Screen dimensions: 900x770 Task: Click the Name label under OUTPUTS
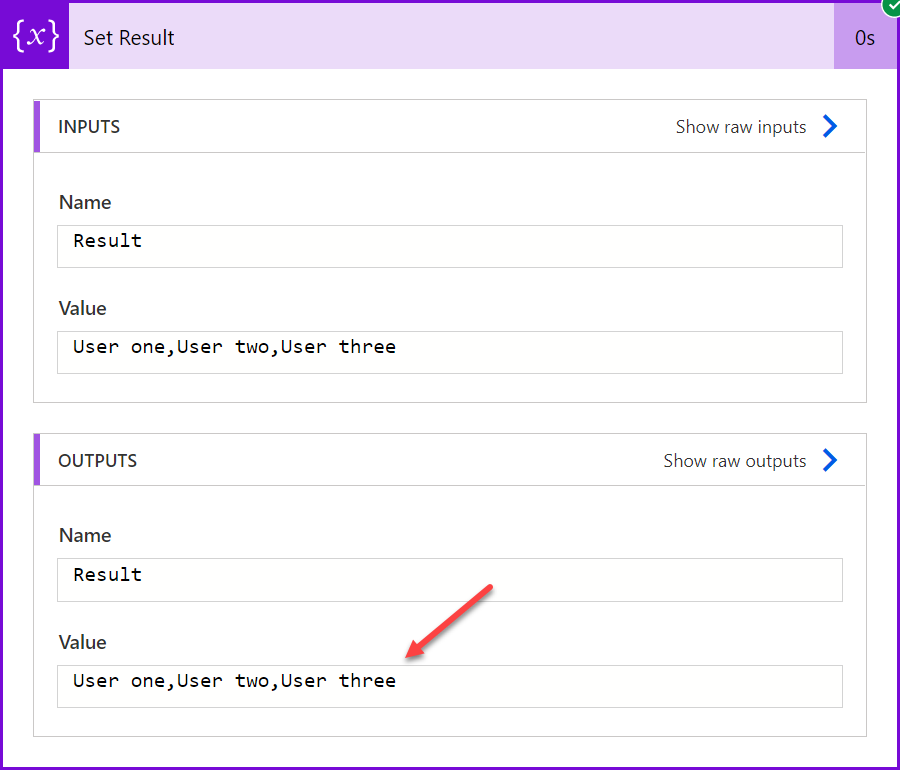point(85,535)
